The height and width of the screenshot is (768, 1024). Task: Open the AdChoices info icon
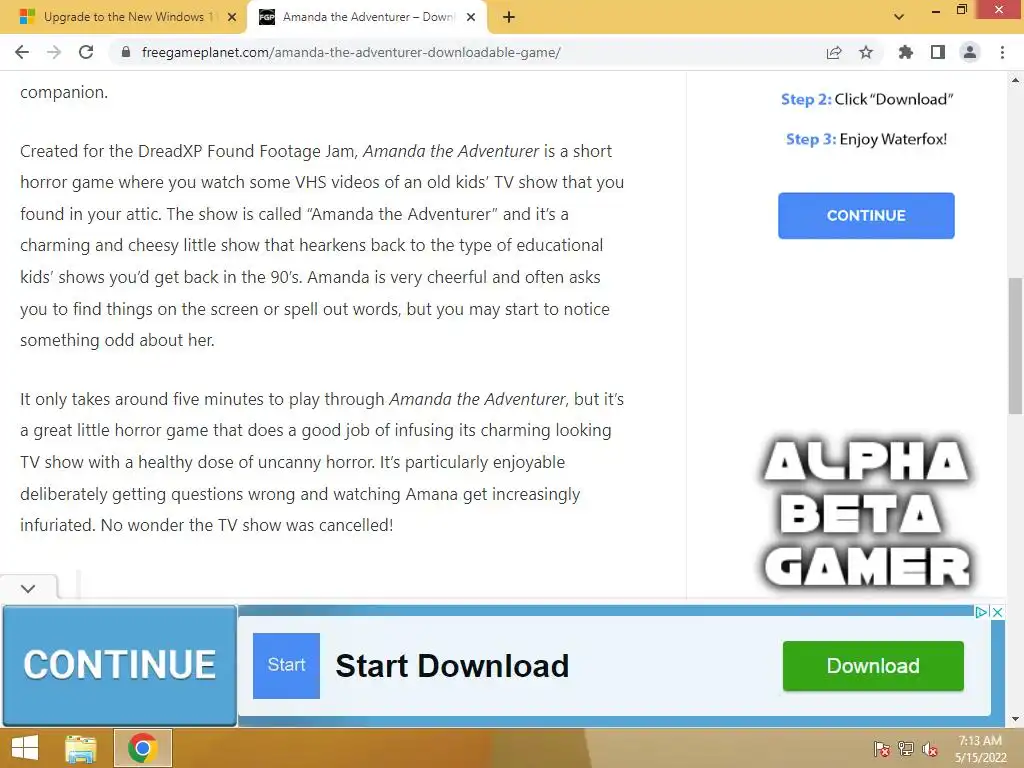pos(981,612)
